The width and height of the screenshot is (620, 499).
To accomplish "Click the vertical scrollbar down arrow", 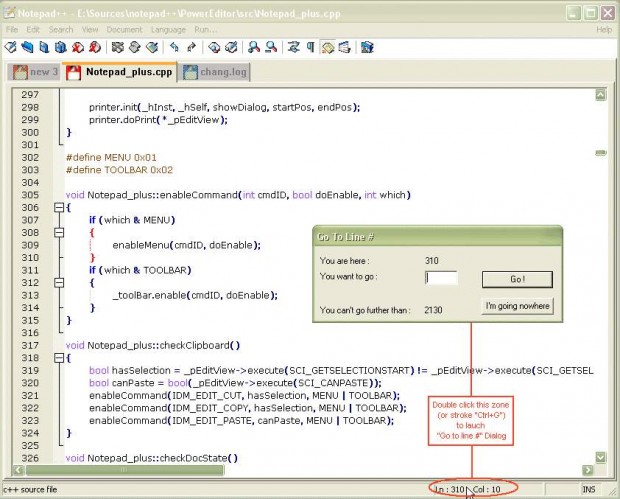I will pos(601,457).
